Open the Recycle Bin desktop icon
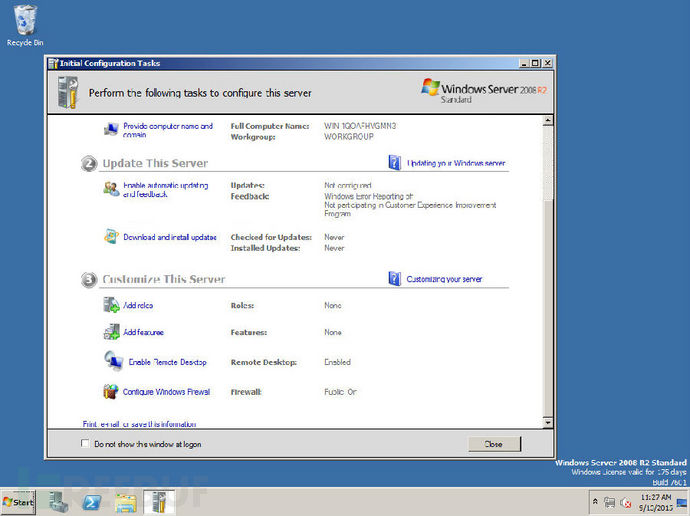Viewport: 690px width, 516px height. pos(25,25)
